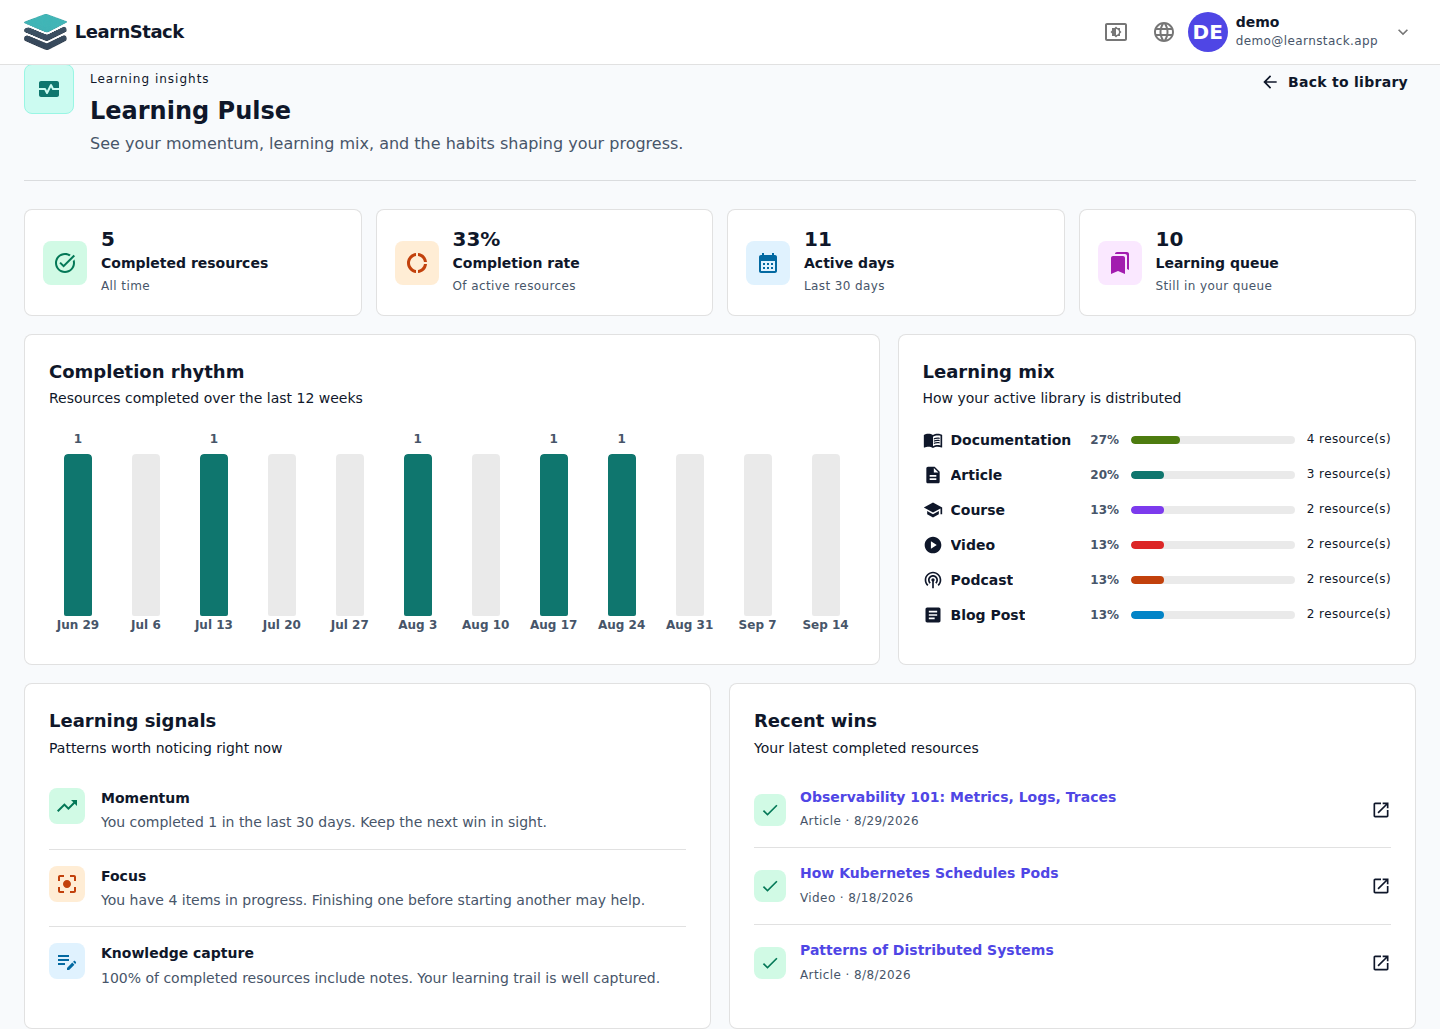This screenshot has height=1029, width=1440.
Task: Open the language globe icon
Action: pos(1164,32)
